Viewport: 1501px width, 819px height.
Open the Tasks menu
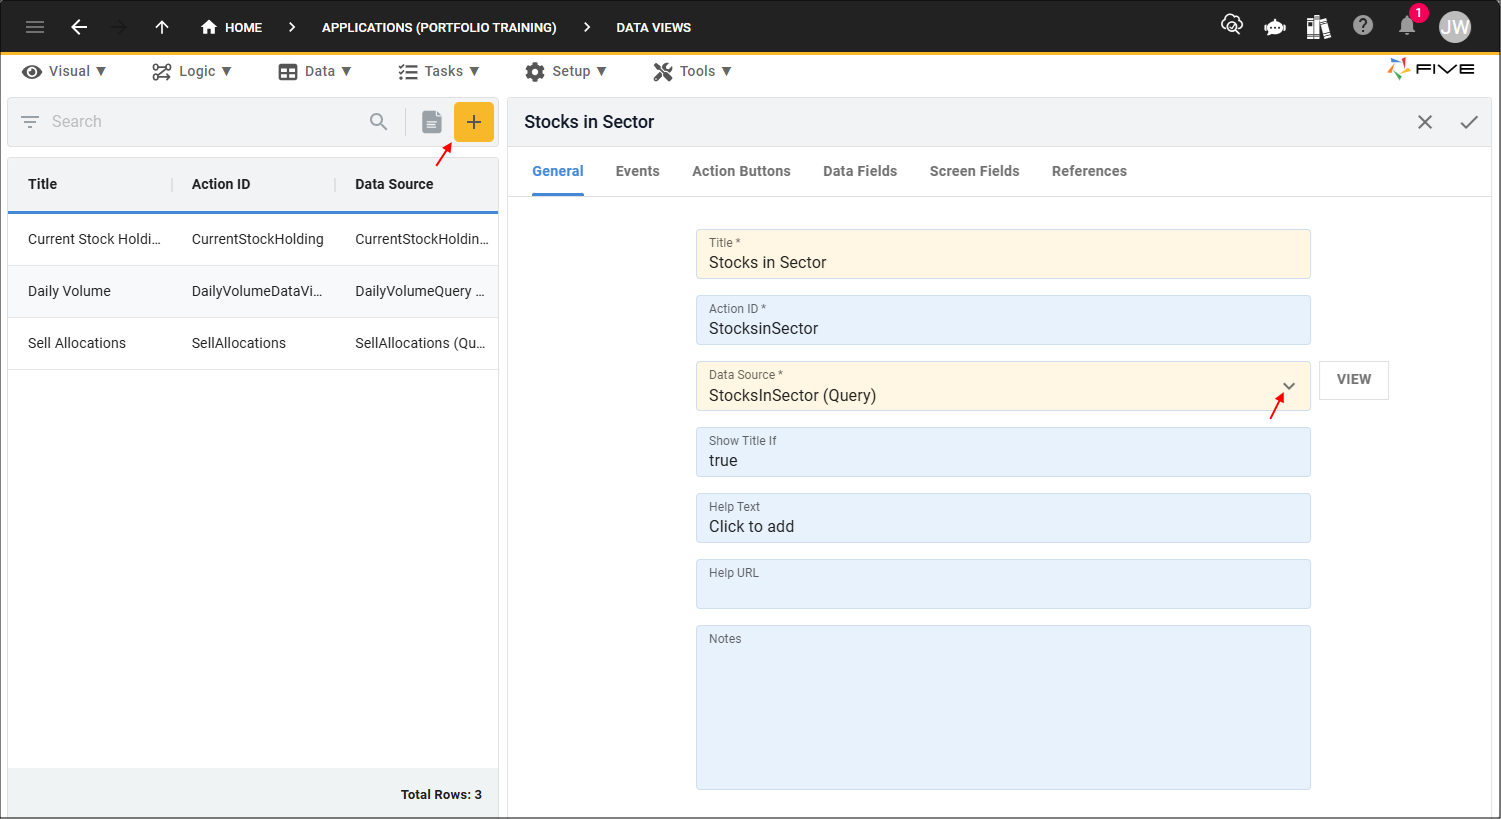point(439,71)
